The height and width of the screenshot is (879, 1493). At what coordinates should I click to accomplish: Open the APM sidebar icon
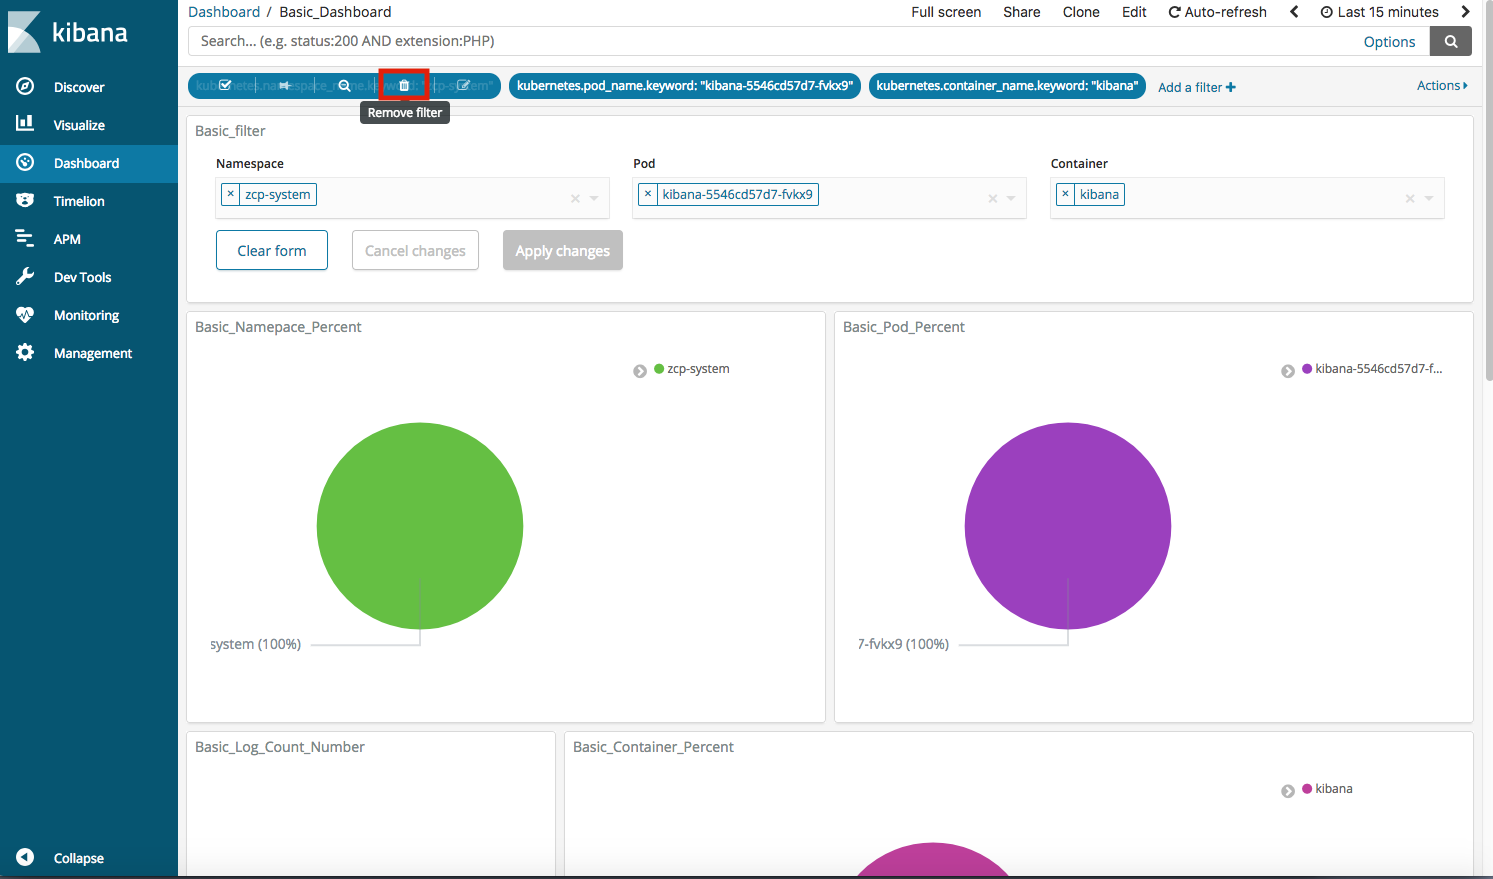click(25, 238)
